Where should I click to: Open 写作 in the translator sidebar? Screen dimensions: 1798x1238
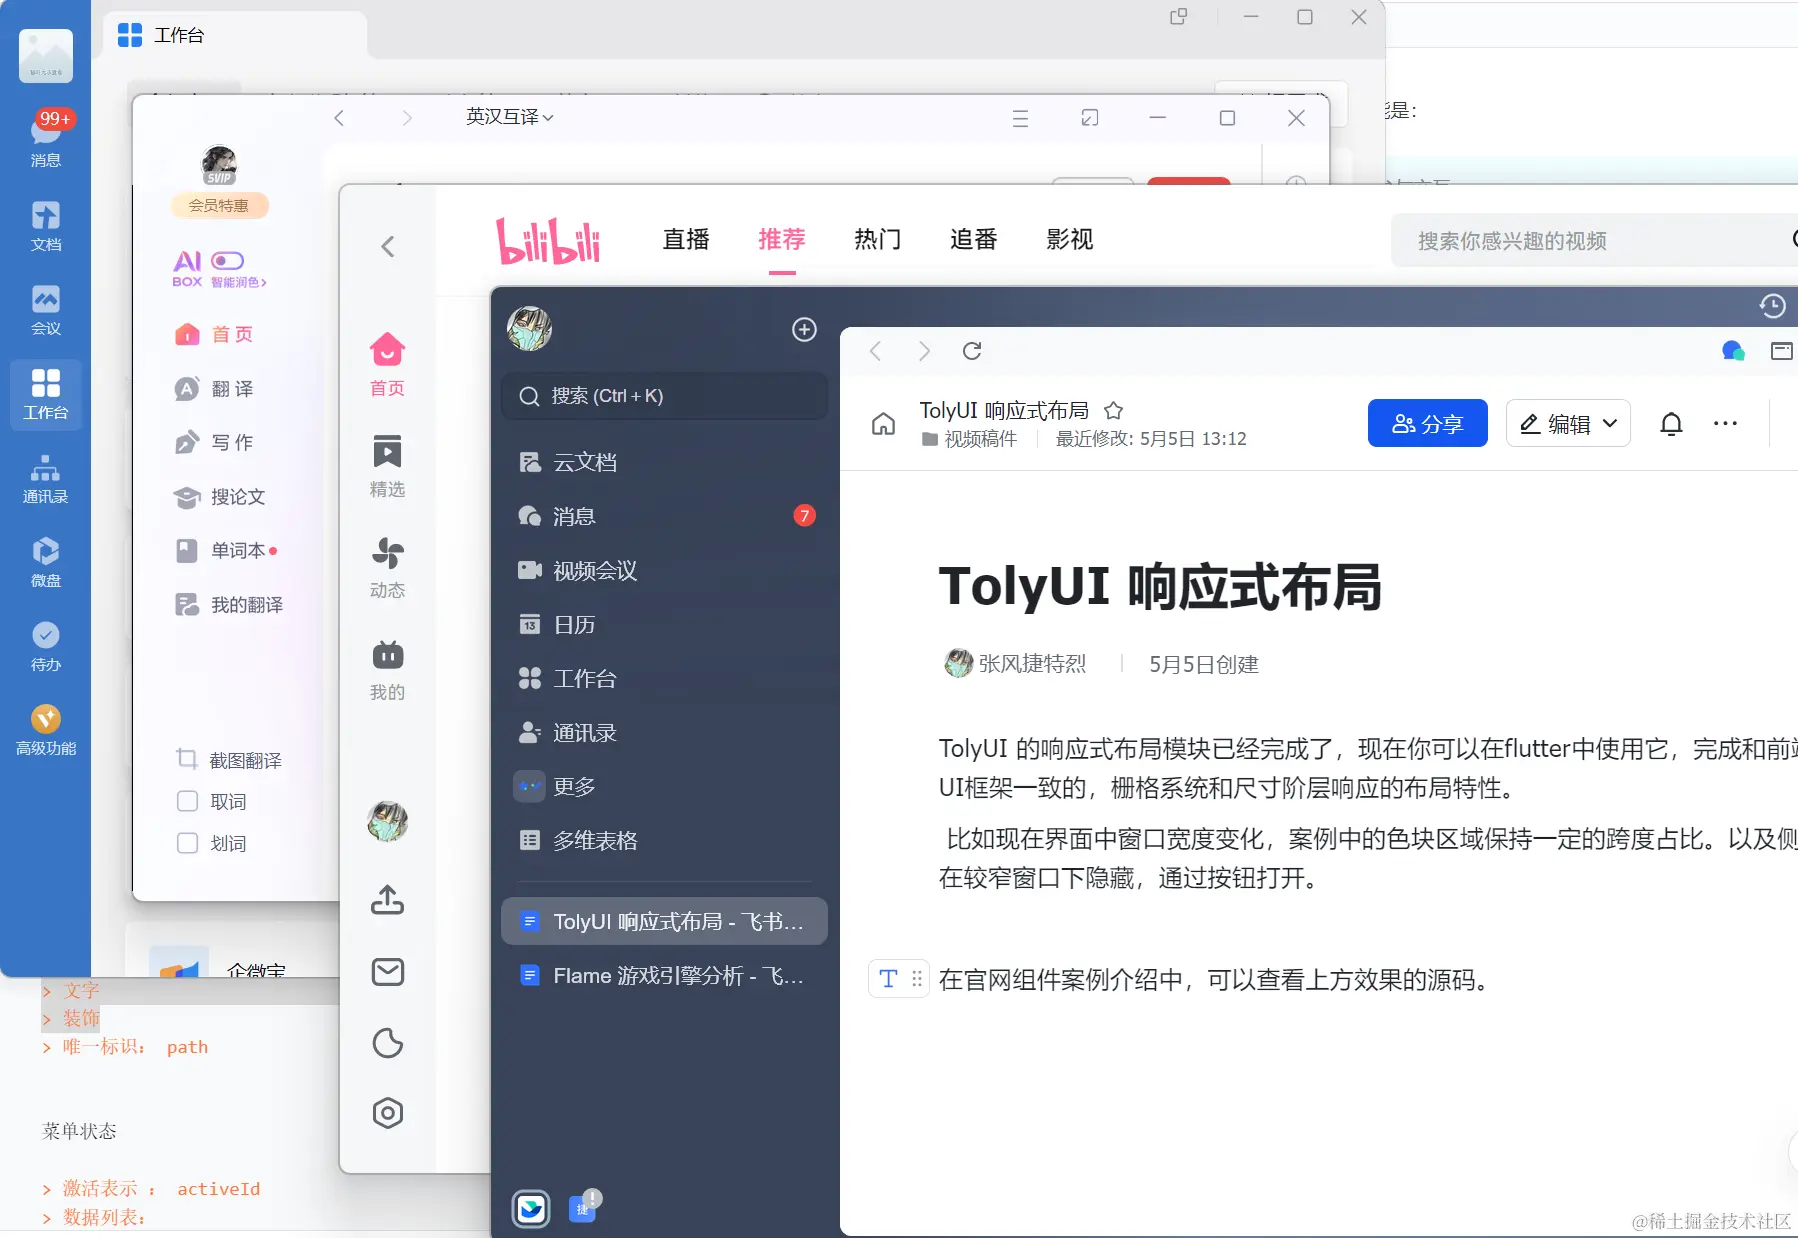tap(214, 442)
